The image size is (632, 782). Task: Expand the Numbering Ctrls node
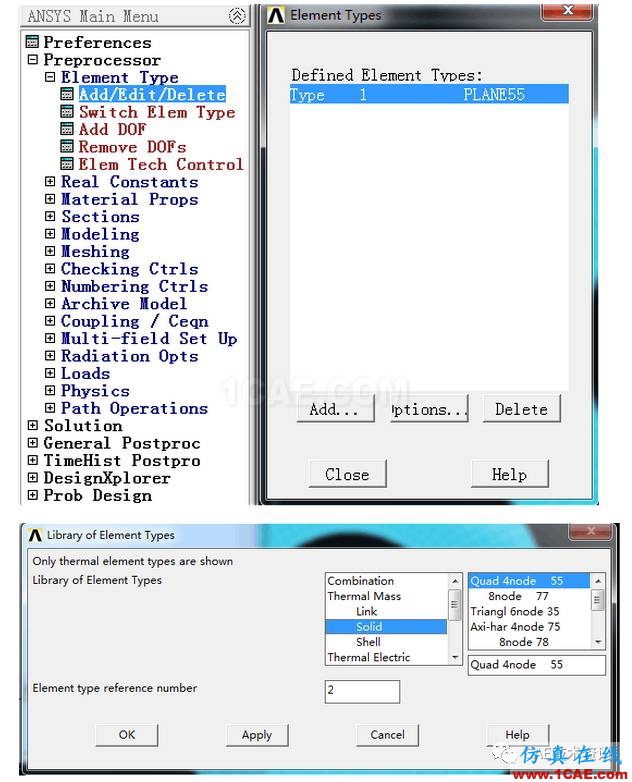[x=50, y=286]
